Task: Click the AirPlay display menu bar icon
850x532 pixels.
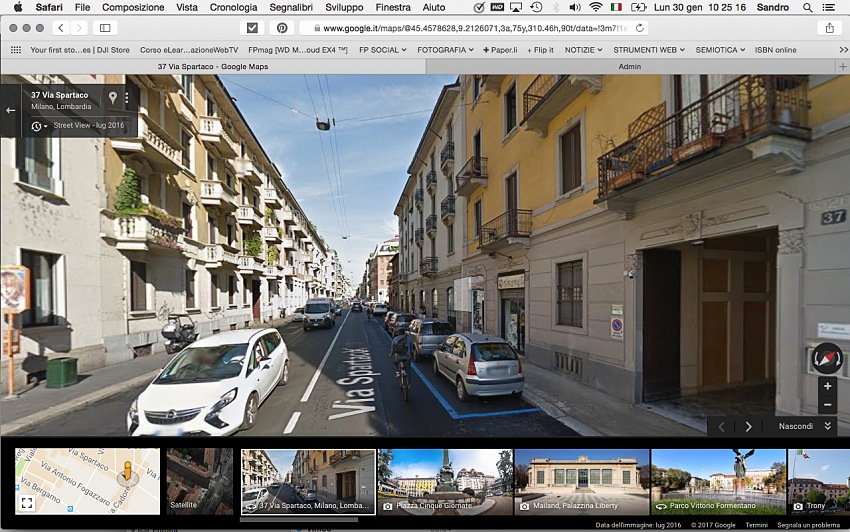Action: (516, 7)
